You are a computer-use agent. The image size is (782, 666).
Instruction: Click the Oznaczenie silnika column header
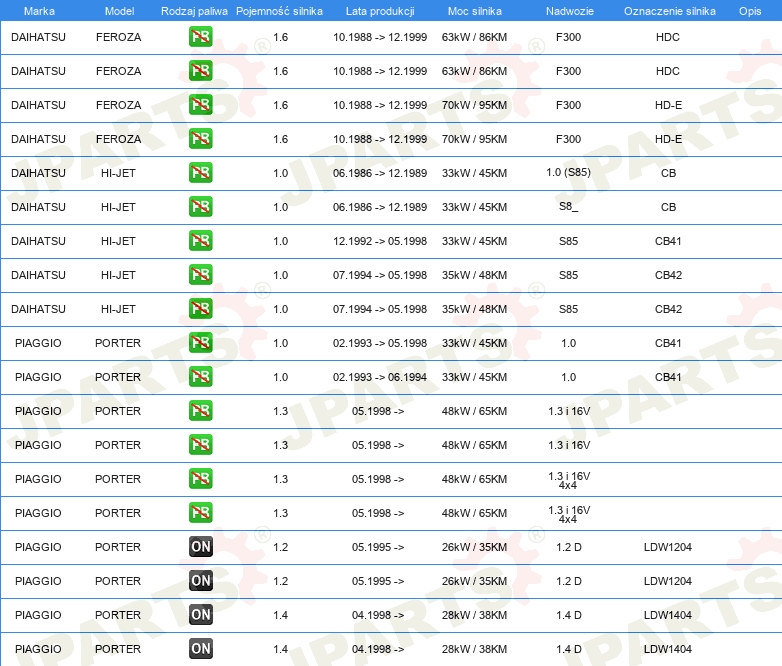[x=669, y=10]
